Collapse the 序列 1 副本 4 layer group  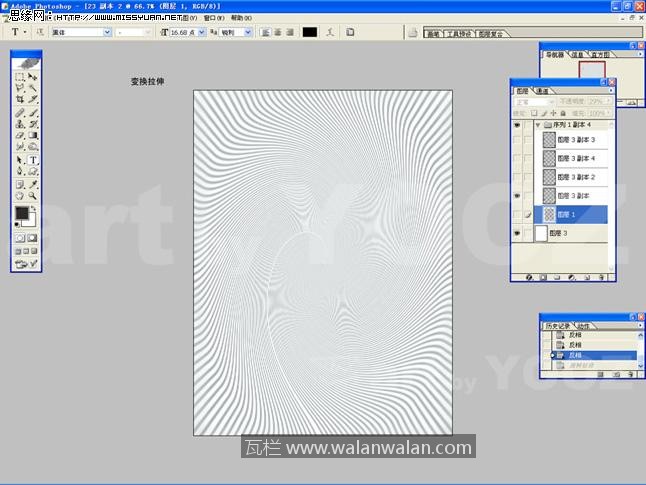point(537,126)
